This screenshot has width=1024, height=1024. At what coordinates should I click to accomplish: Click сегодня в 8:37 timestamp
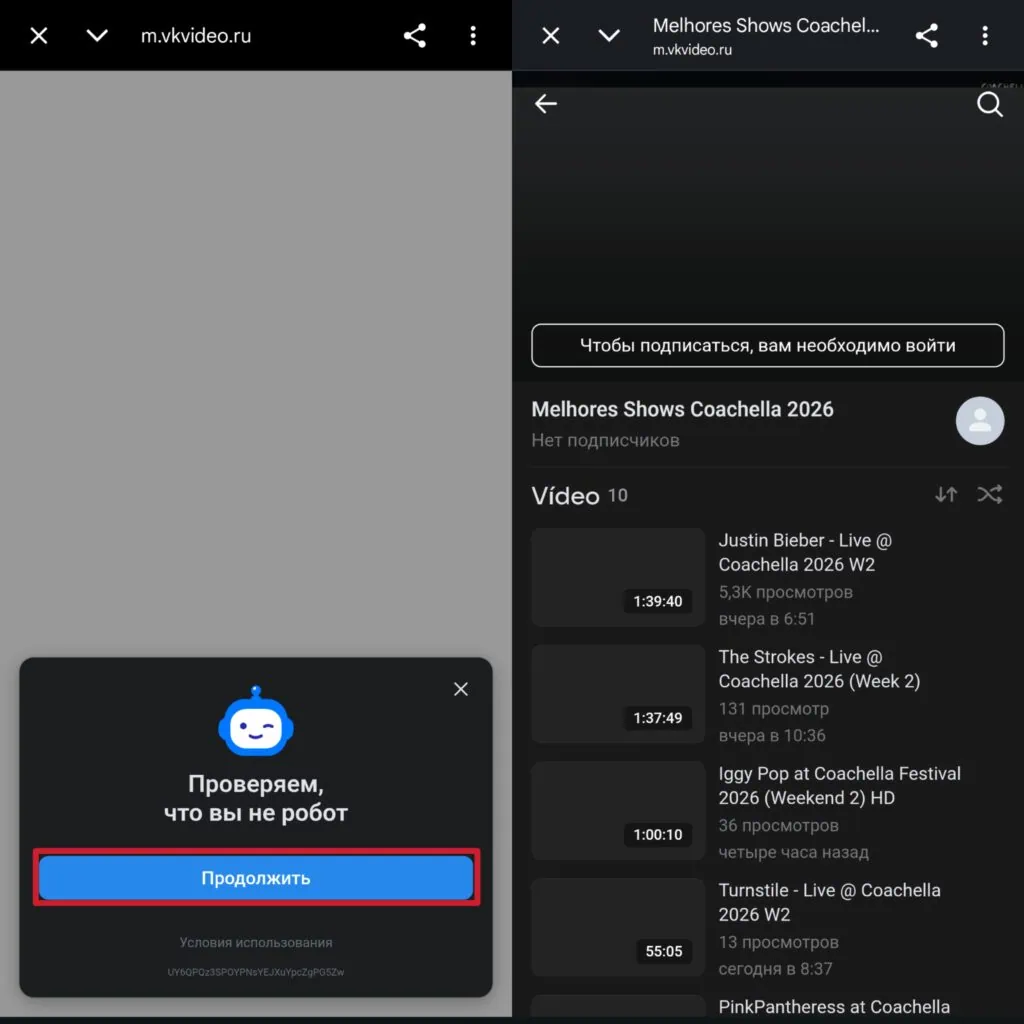tap(775, 968)
